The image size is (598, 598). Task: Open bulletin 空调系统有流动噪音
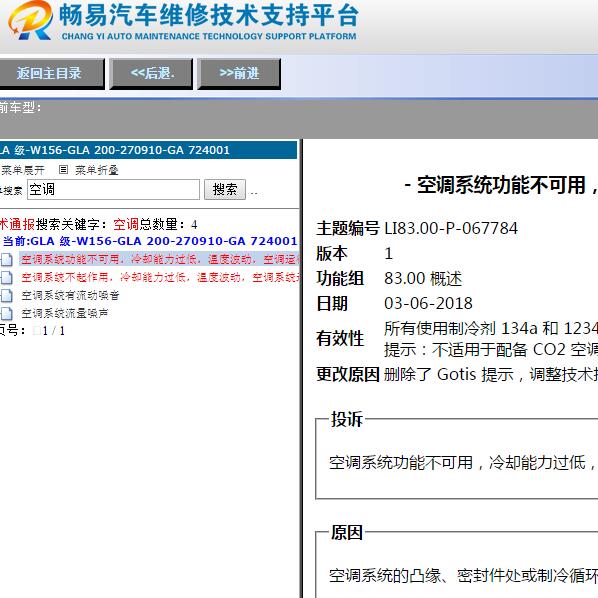[x=71, y=295]
